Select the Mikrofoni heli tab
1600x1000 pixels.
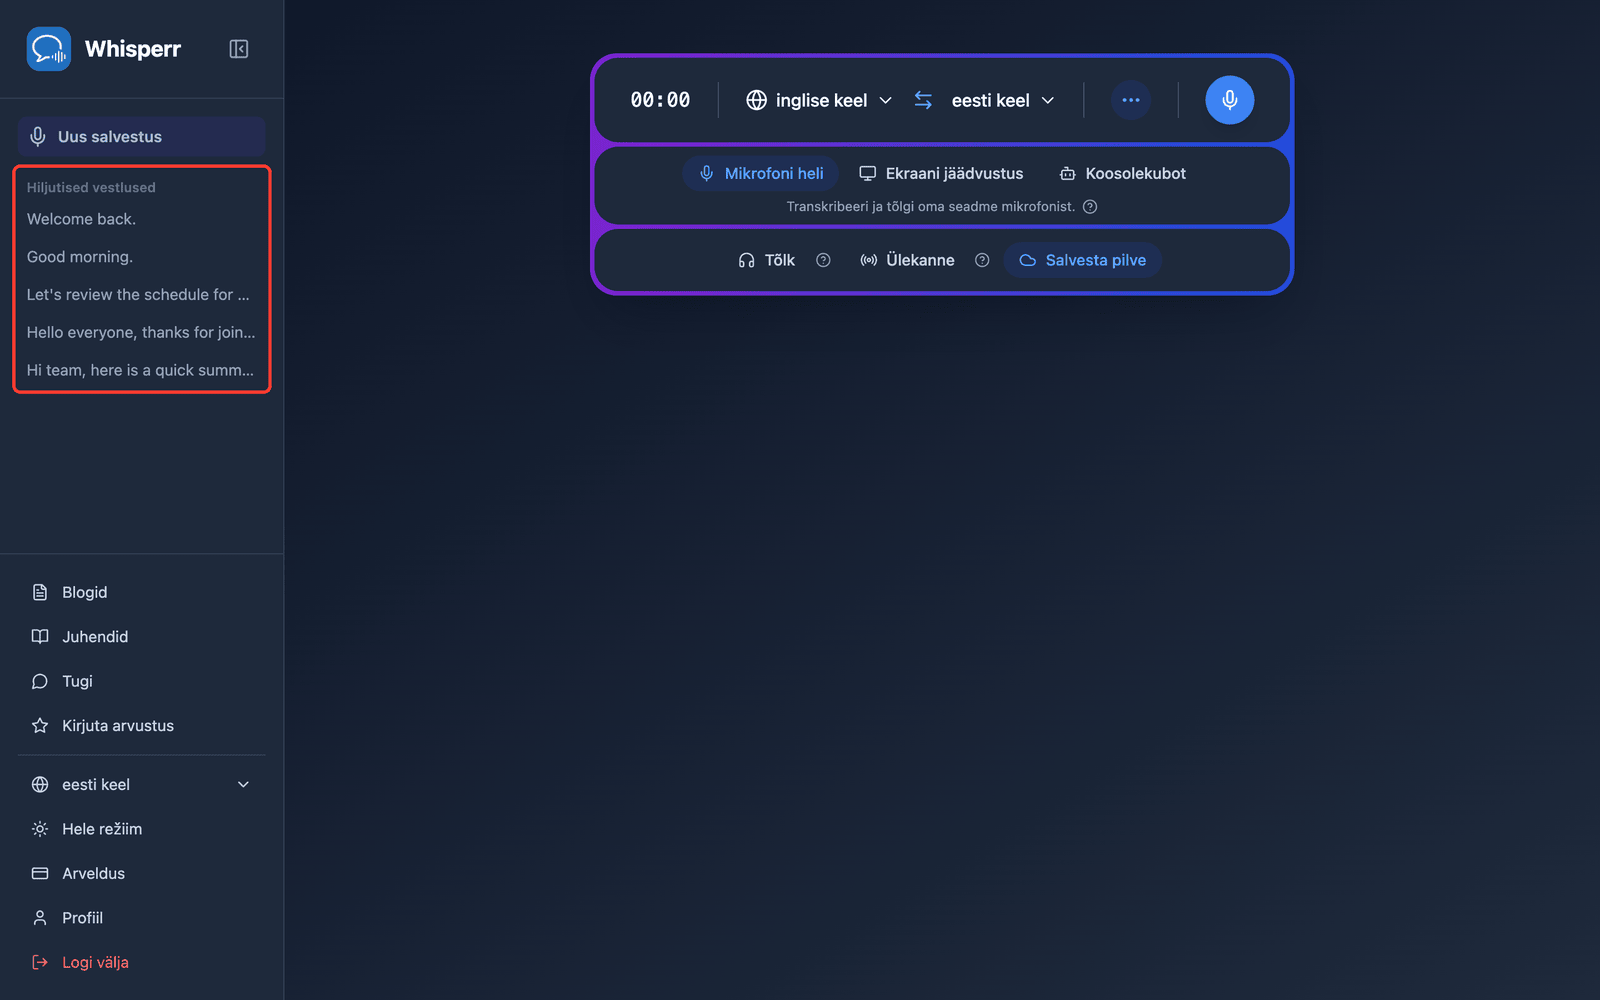pyautogui.click(x=761, y=174)
